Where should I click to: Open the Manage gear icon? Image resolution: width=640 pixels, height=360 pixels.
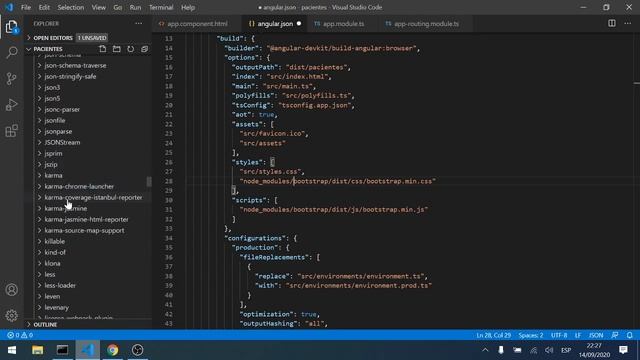pyautogui.click(x=11, y=316)
